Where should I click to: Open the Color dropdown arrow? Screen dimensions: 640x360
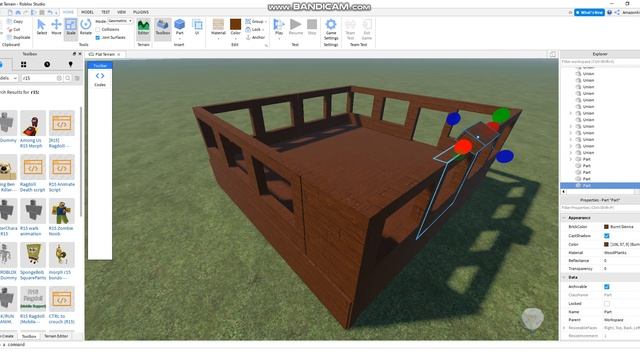click(x=236, y=38)
